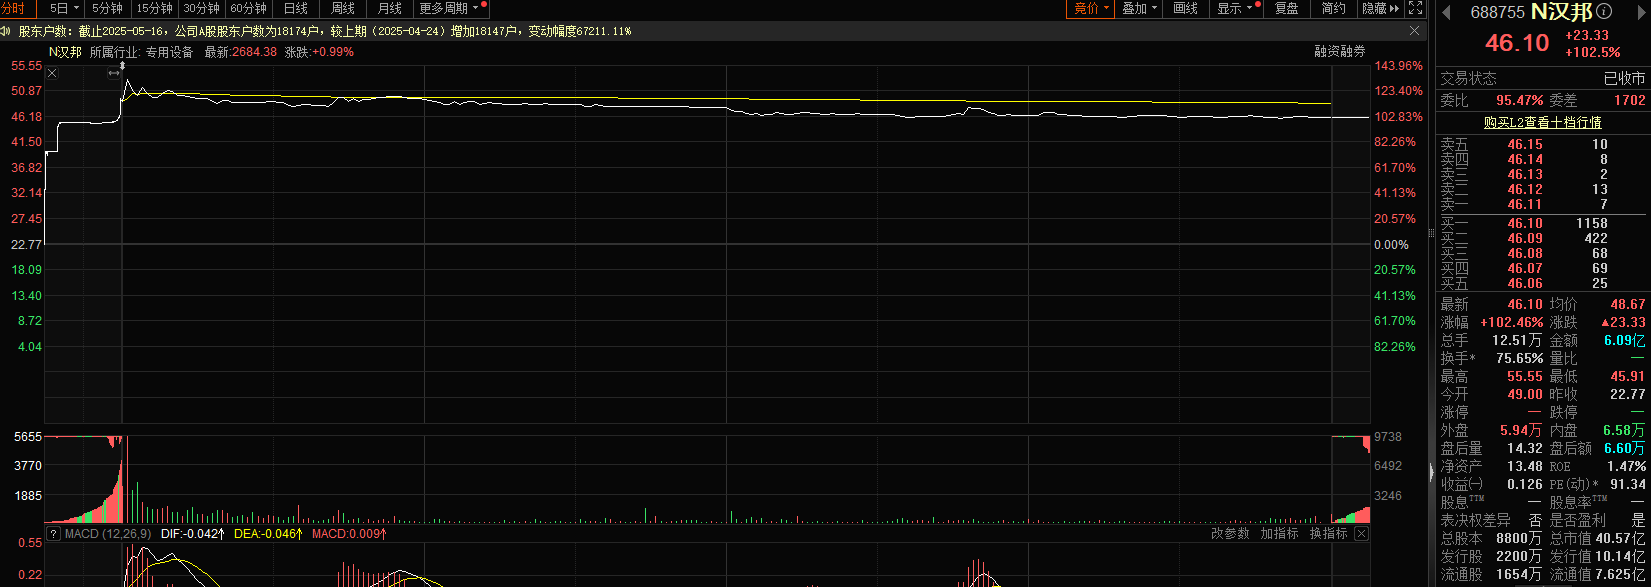The image size is (1651, 587).
Task: Toggle 简约 simple display mode
Action: pos(1333,8)
